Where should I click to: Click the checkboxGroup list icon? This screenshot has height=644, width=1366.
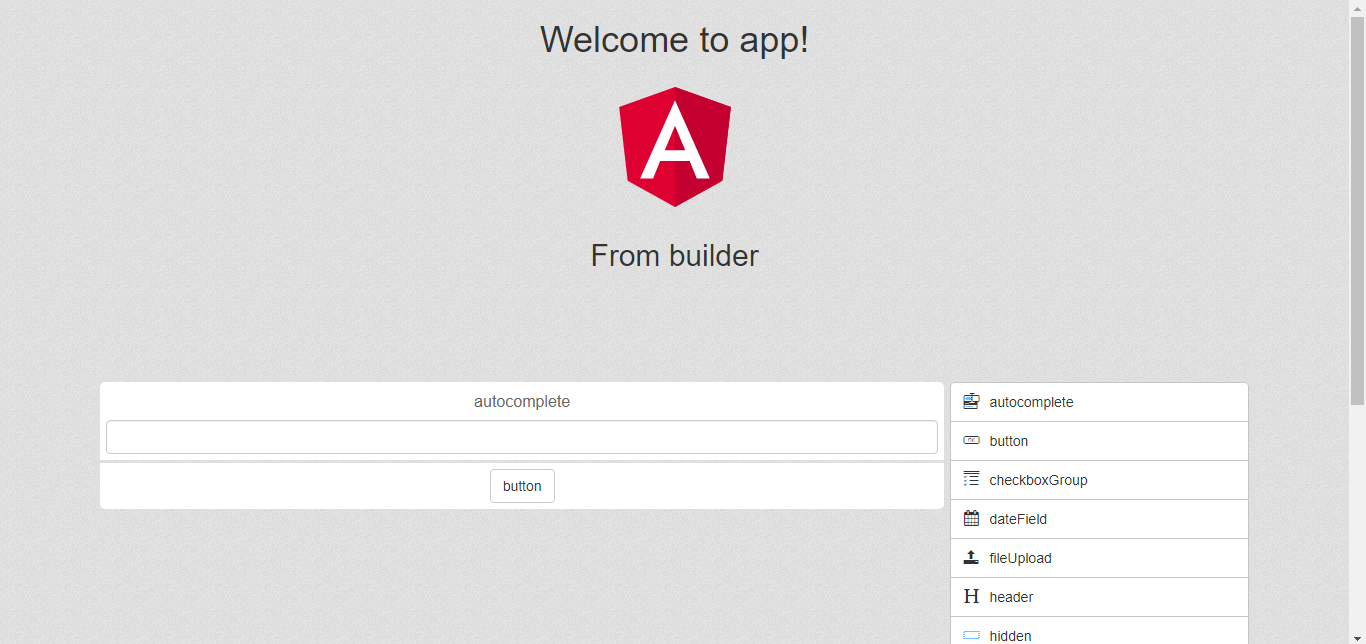(971, 480)
